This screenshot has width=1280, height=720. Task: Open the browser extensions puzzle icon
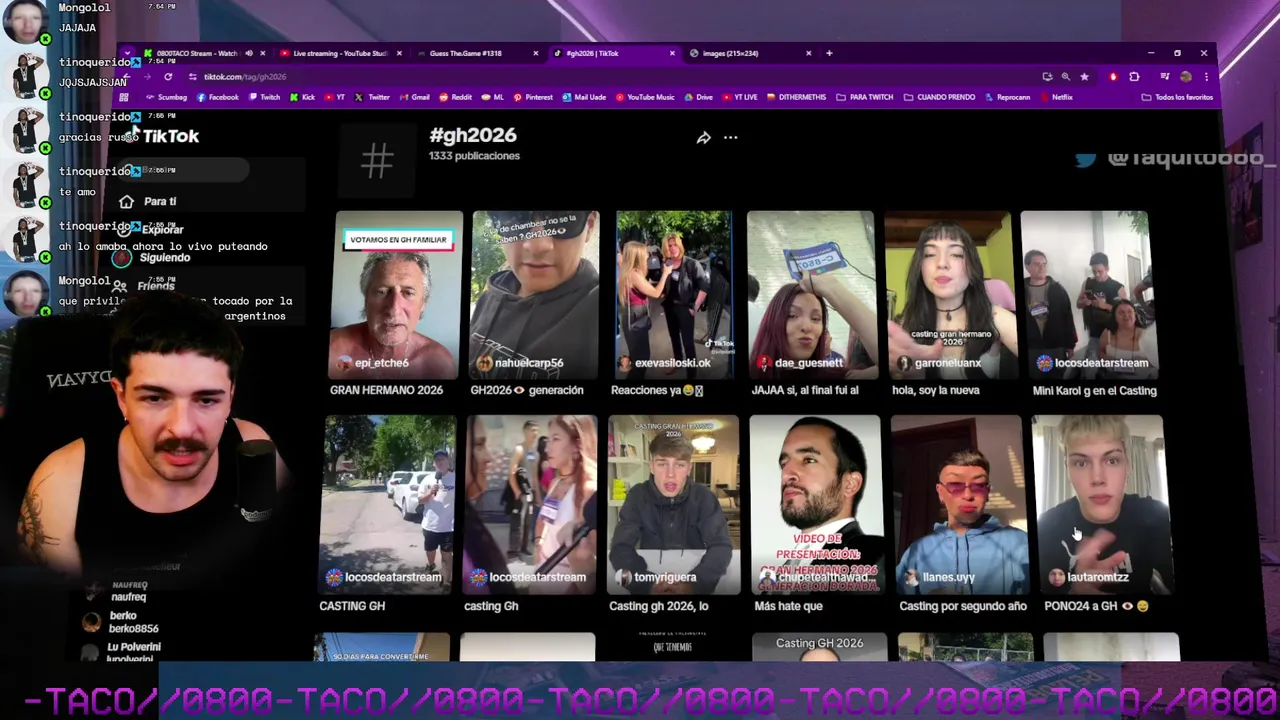(1134, 77)
